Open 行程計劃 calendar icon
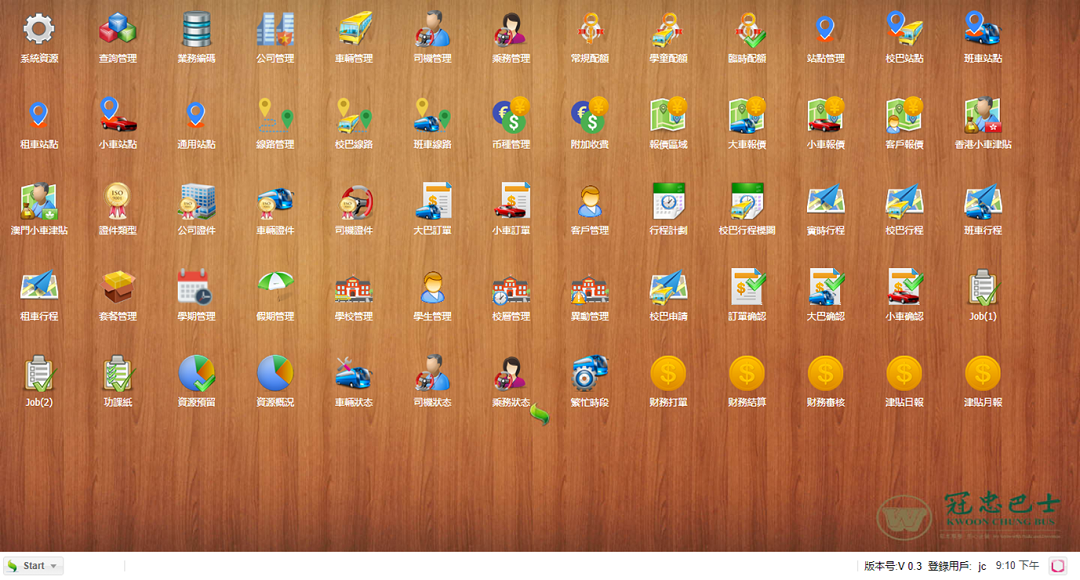This screenshot has width=1080, height=580. coord(668,202)
